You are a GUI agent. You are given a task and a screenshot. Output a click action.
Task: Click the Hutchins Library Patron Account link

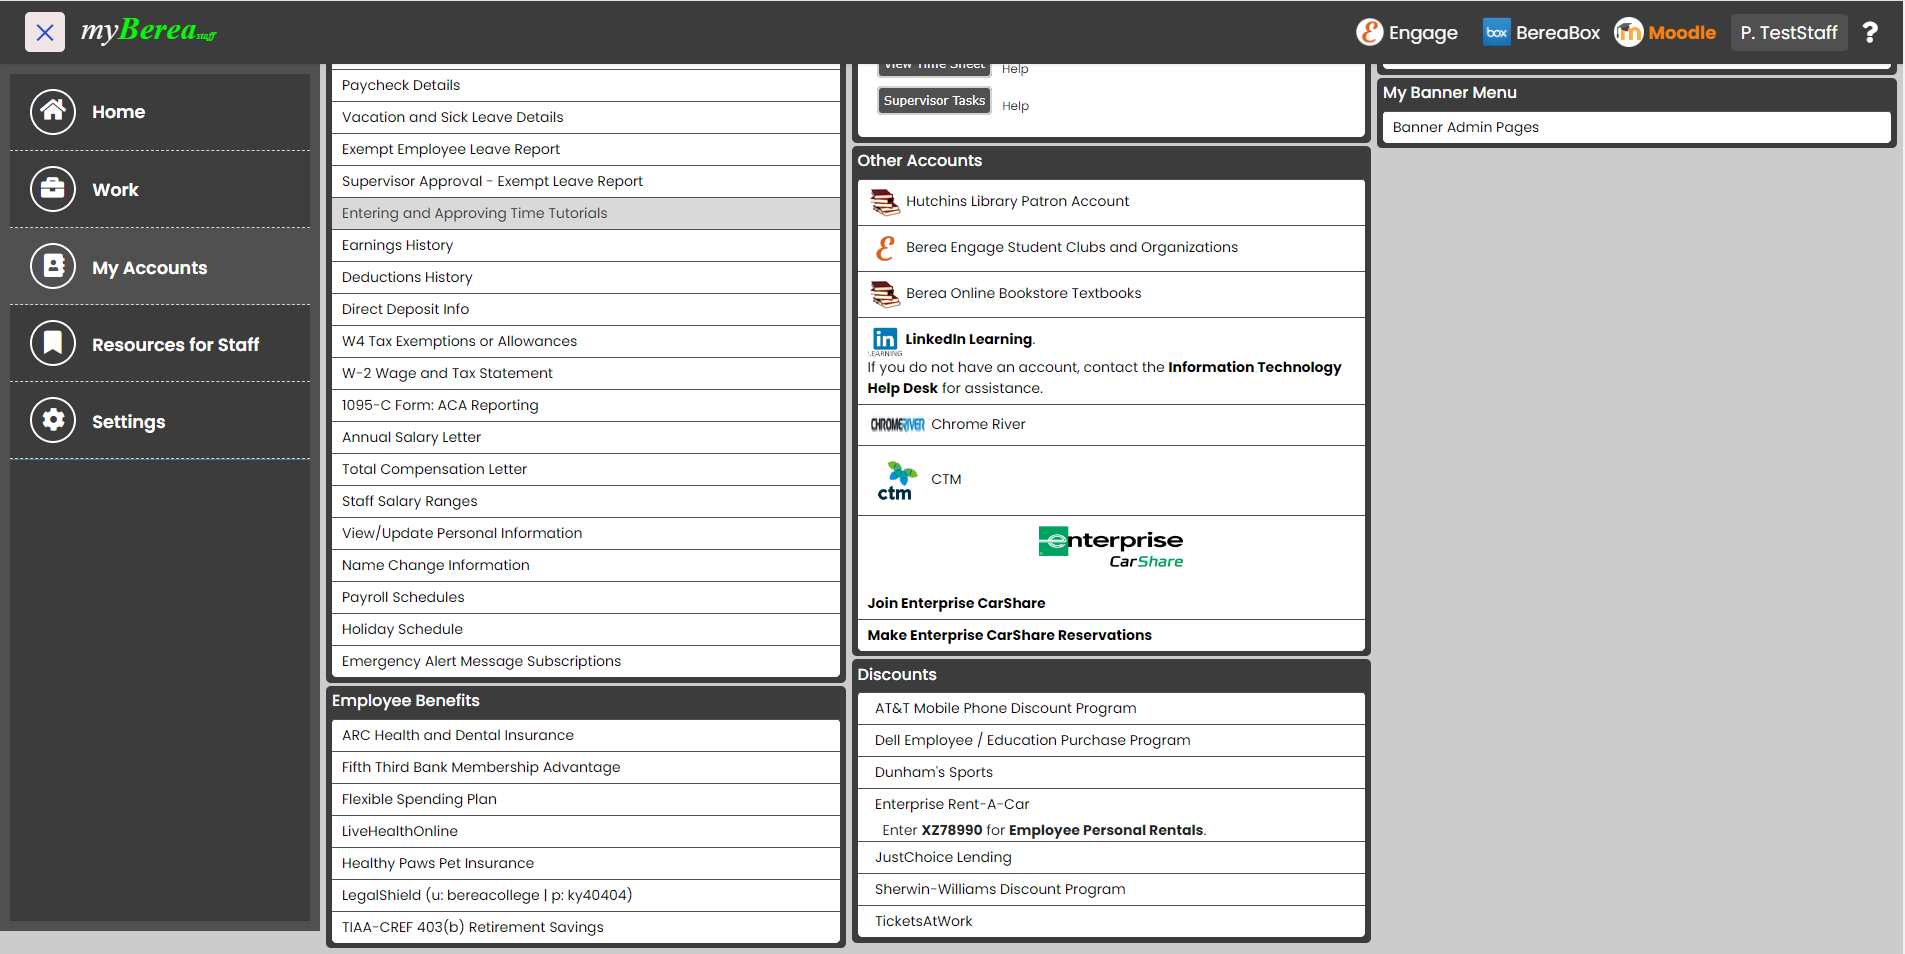1017,201
